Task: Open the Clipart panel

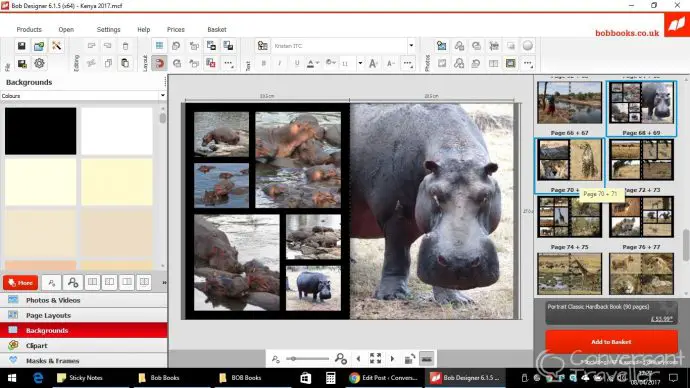Action: tap(84, 345)
